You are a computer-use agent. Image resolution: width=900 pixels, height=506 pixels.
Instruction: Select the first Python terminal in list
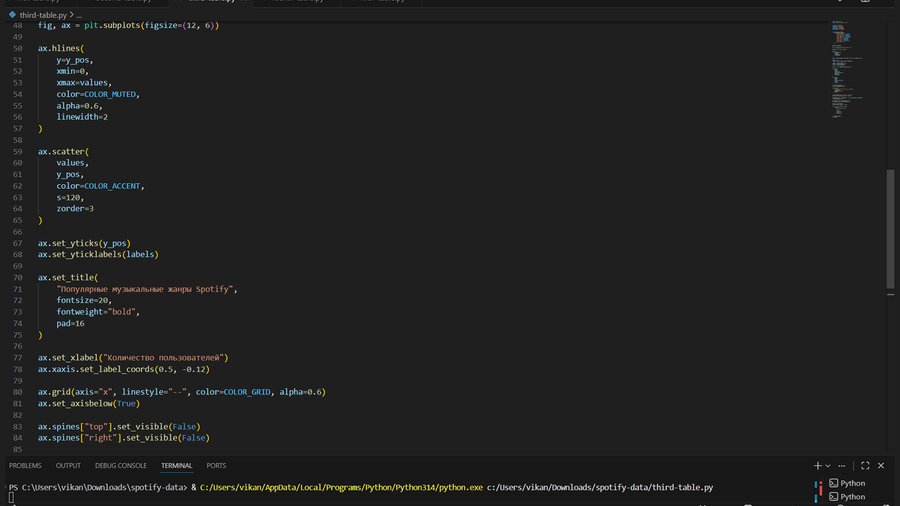tap(852, 483)
